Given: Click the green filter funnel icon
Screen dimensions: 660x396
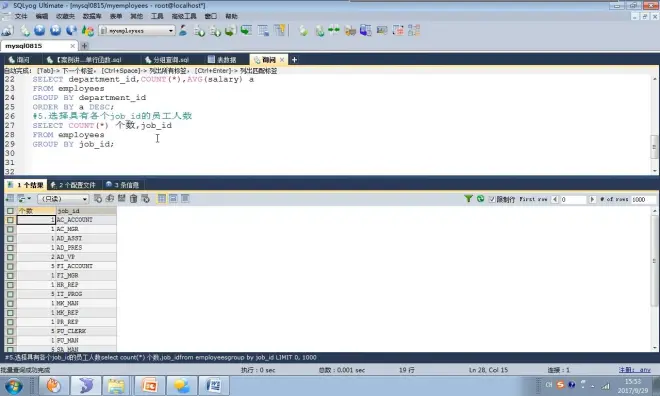Looking at the screenshot, I should pos(468,199).
